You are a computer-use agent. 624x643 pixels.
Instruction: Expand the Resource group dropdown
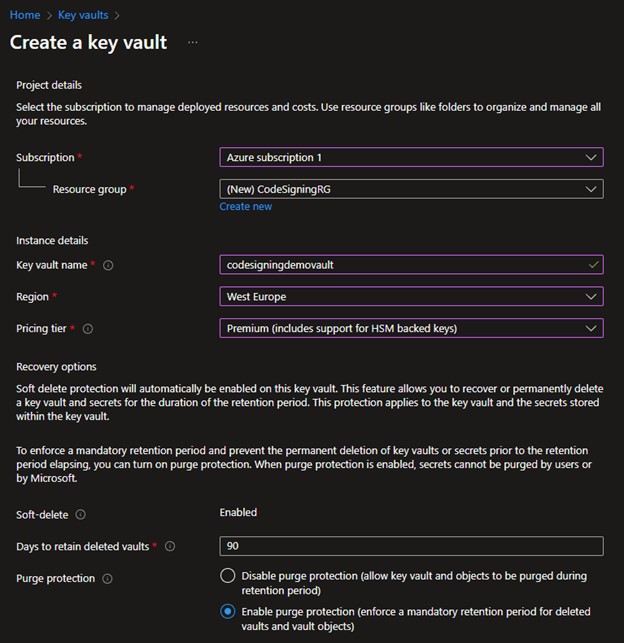pyautogui.click(x=411, y=189)
